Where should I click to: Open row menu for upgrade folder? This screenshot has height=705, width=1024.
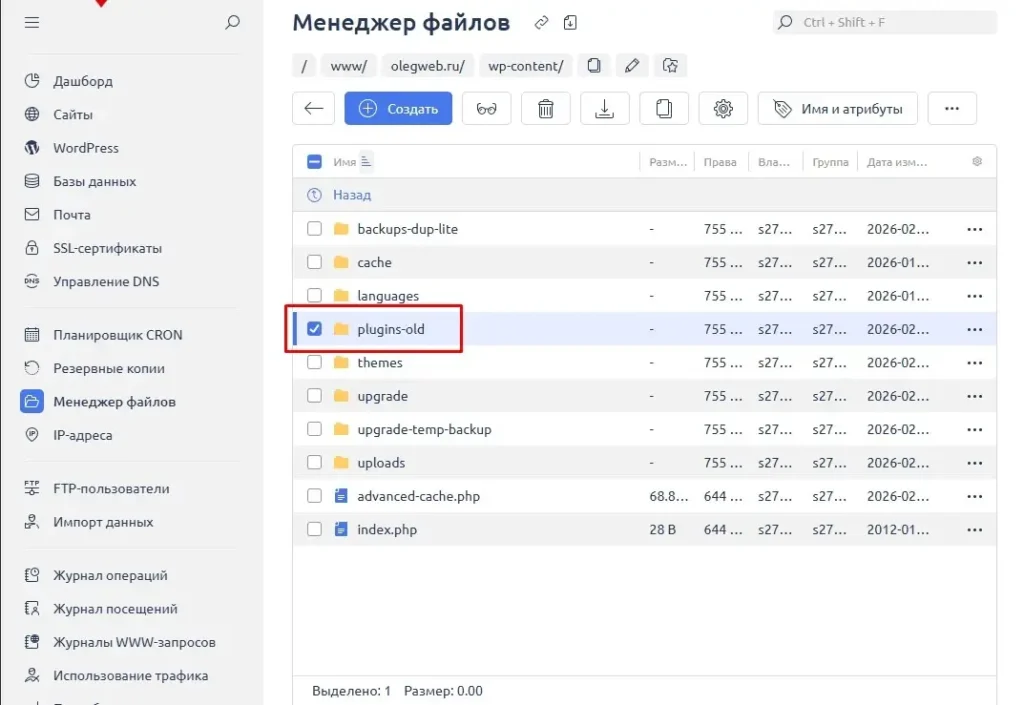pos(974,396)
